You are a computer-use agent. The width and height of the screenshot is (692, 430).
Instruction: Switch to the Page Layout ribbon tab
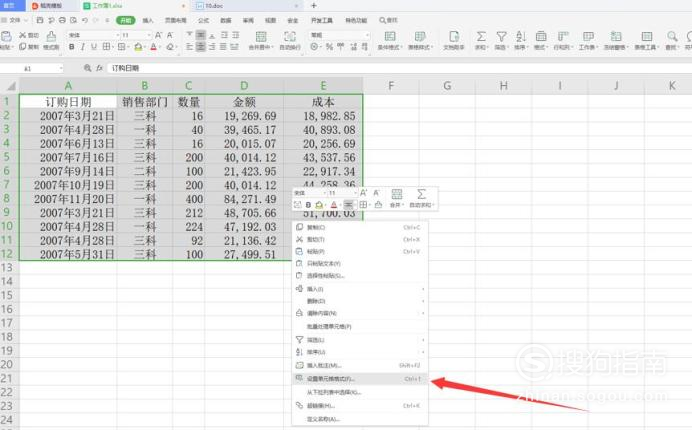[x=176, y=20]
